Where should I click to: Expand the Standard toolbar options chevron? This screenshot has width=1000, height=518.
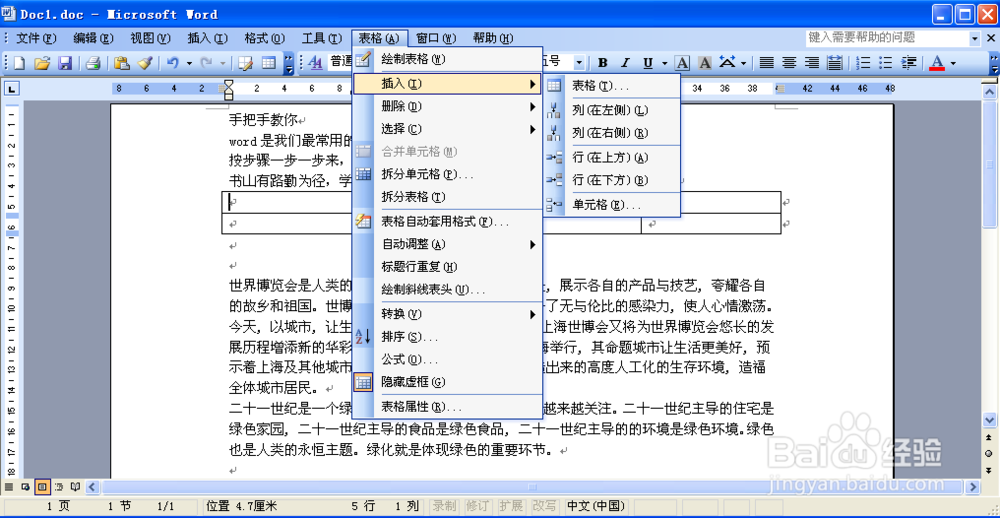point(289,63)
